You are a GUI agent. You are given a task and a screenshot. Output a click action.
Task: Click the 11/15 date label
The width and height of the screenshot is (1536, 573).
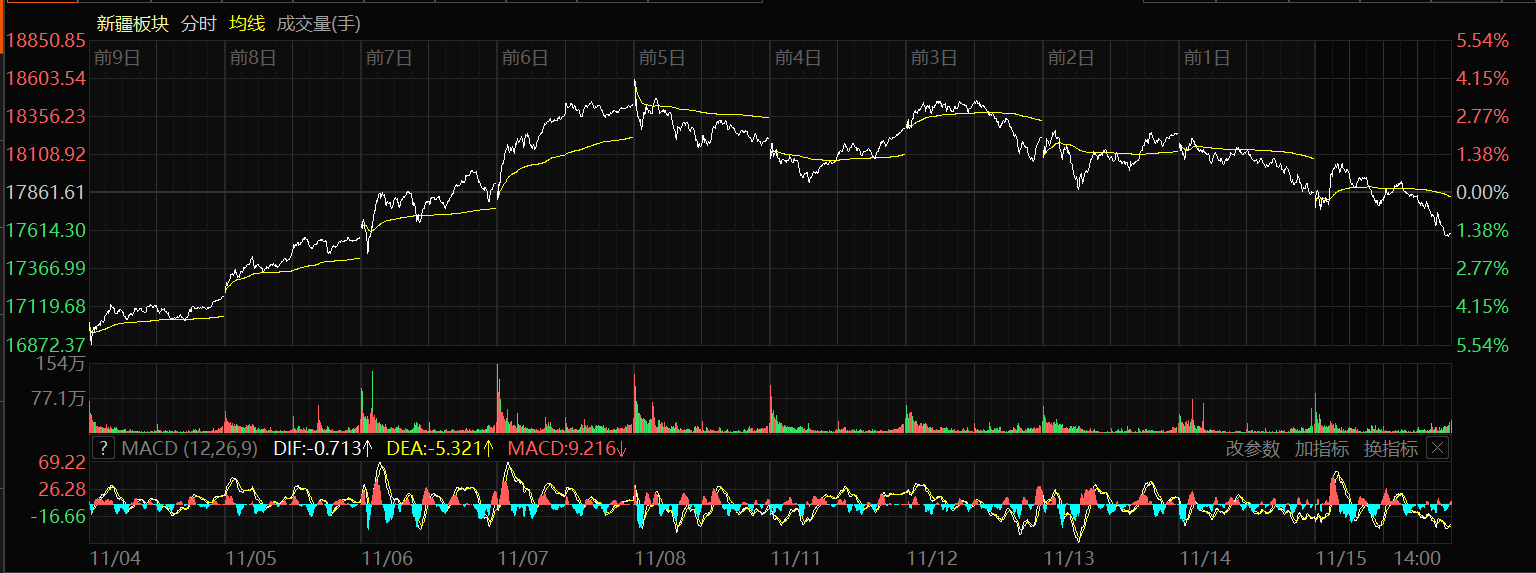(x=1342, y=556)
